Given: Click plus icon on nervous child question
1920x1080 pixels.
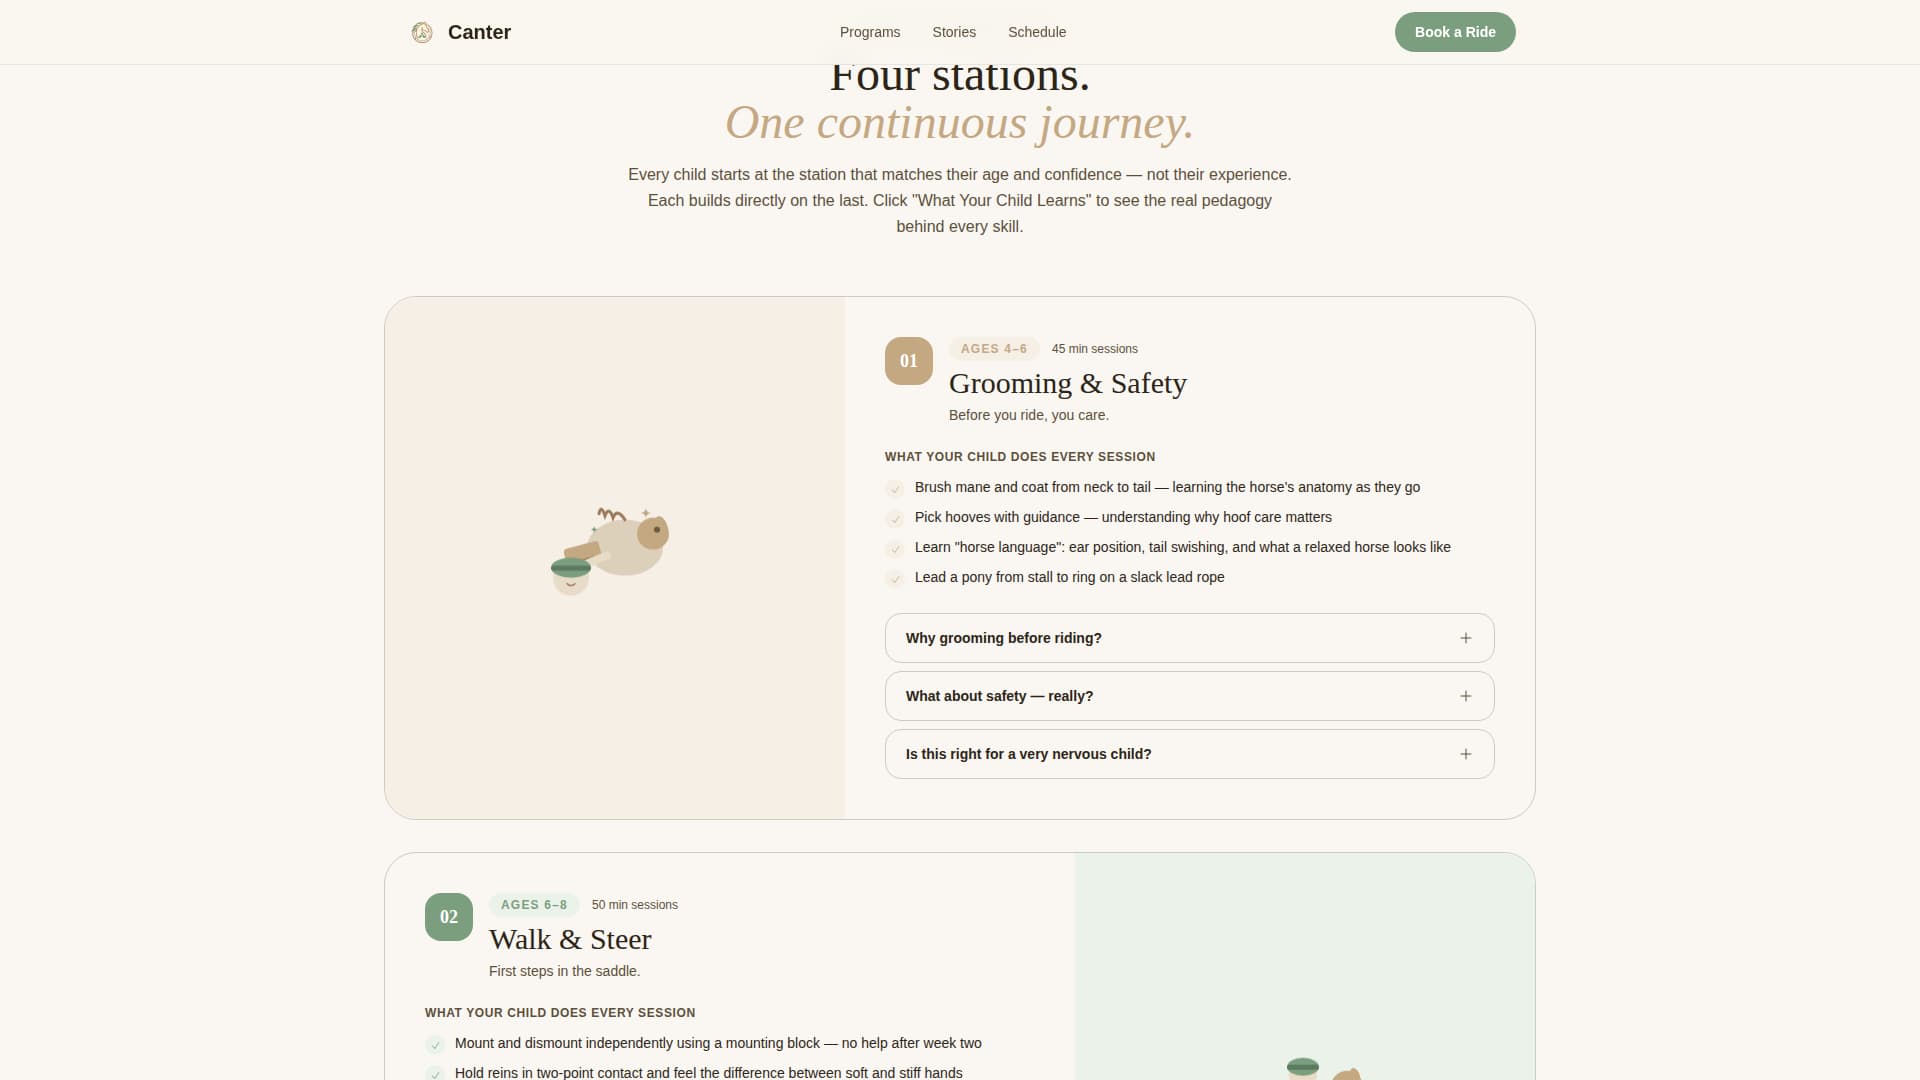Looking at the screenshot, I should (1465, 754).
